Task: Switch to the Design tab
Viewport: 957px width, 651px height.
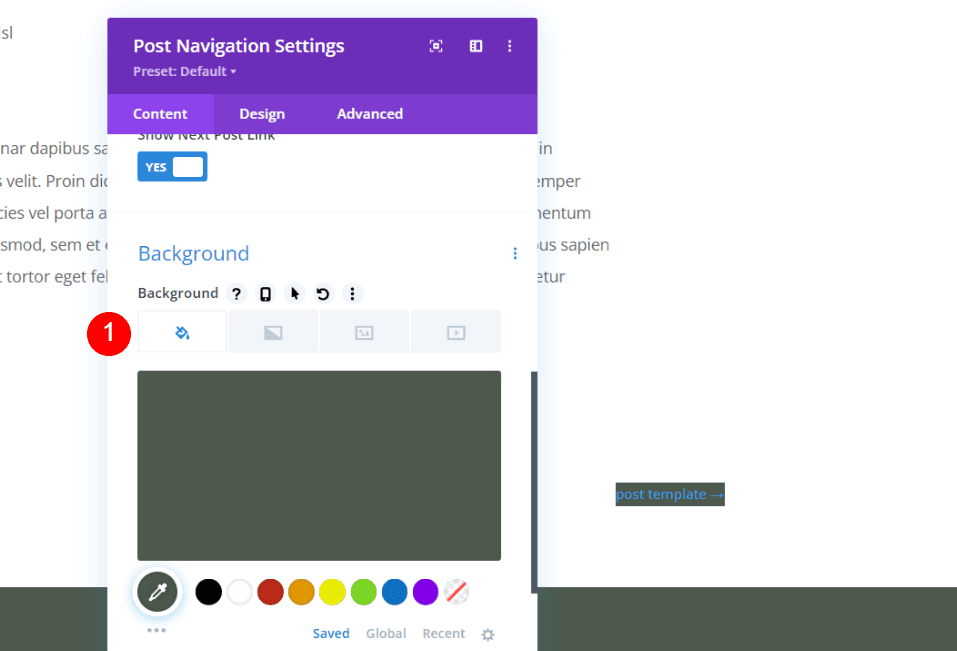Action: [x=262, y=114]
